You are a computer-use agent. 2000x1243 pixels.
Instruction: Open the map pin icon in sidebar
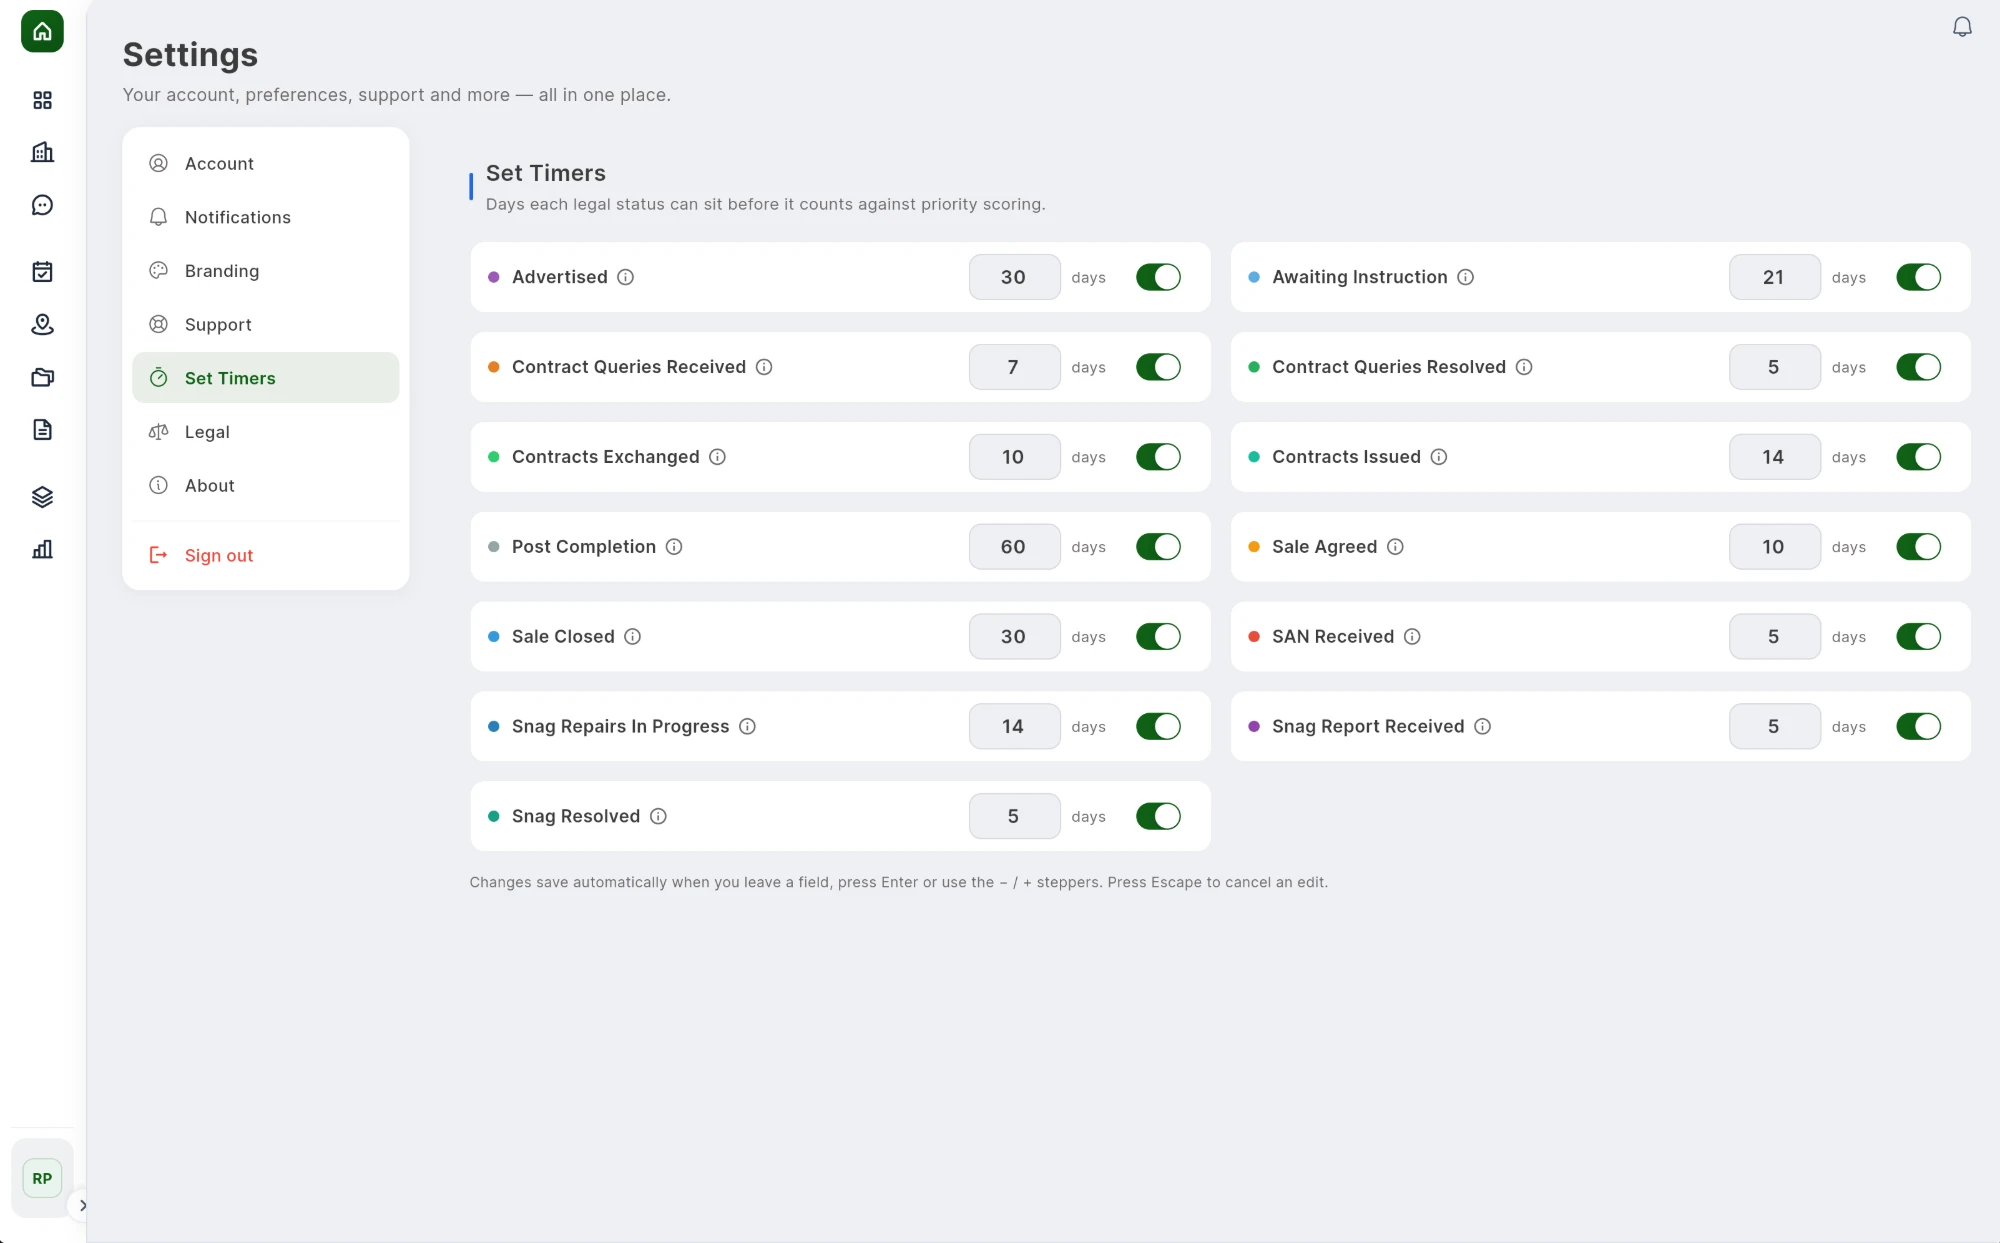[42, 324]
